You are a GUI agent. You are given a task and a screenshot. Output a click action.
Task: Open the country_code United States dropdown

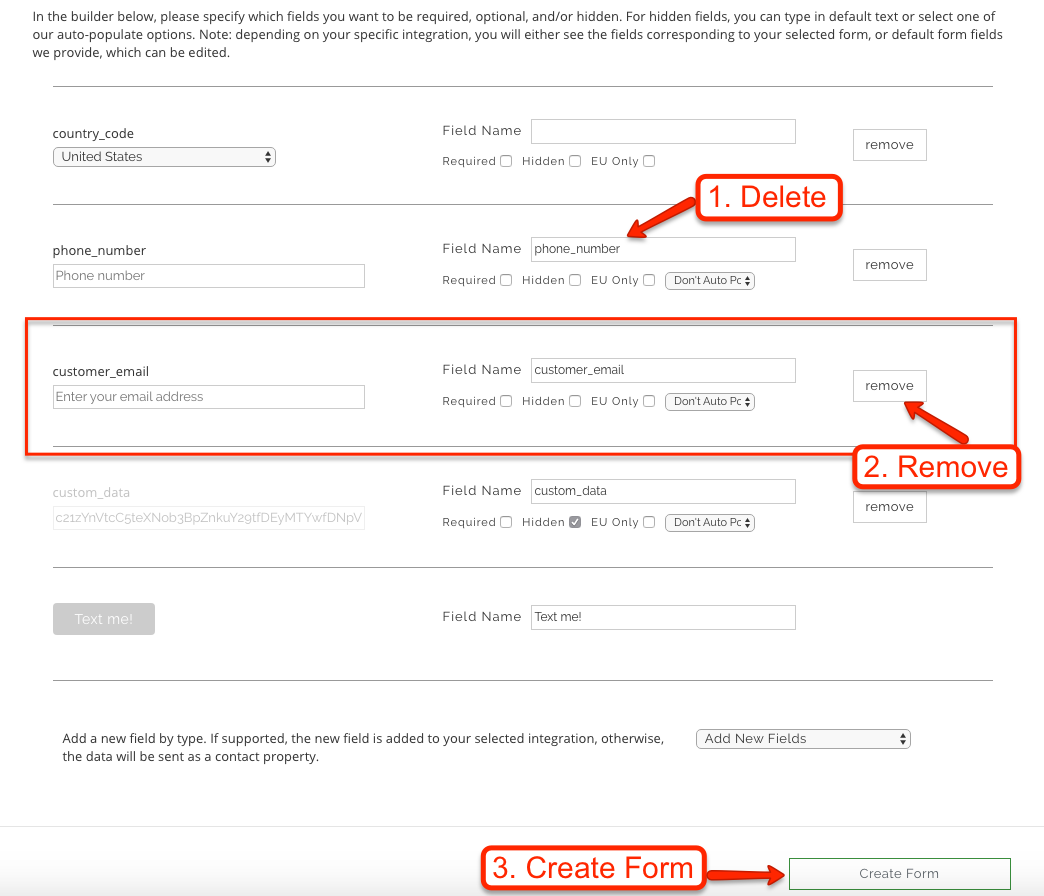164,157
